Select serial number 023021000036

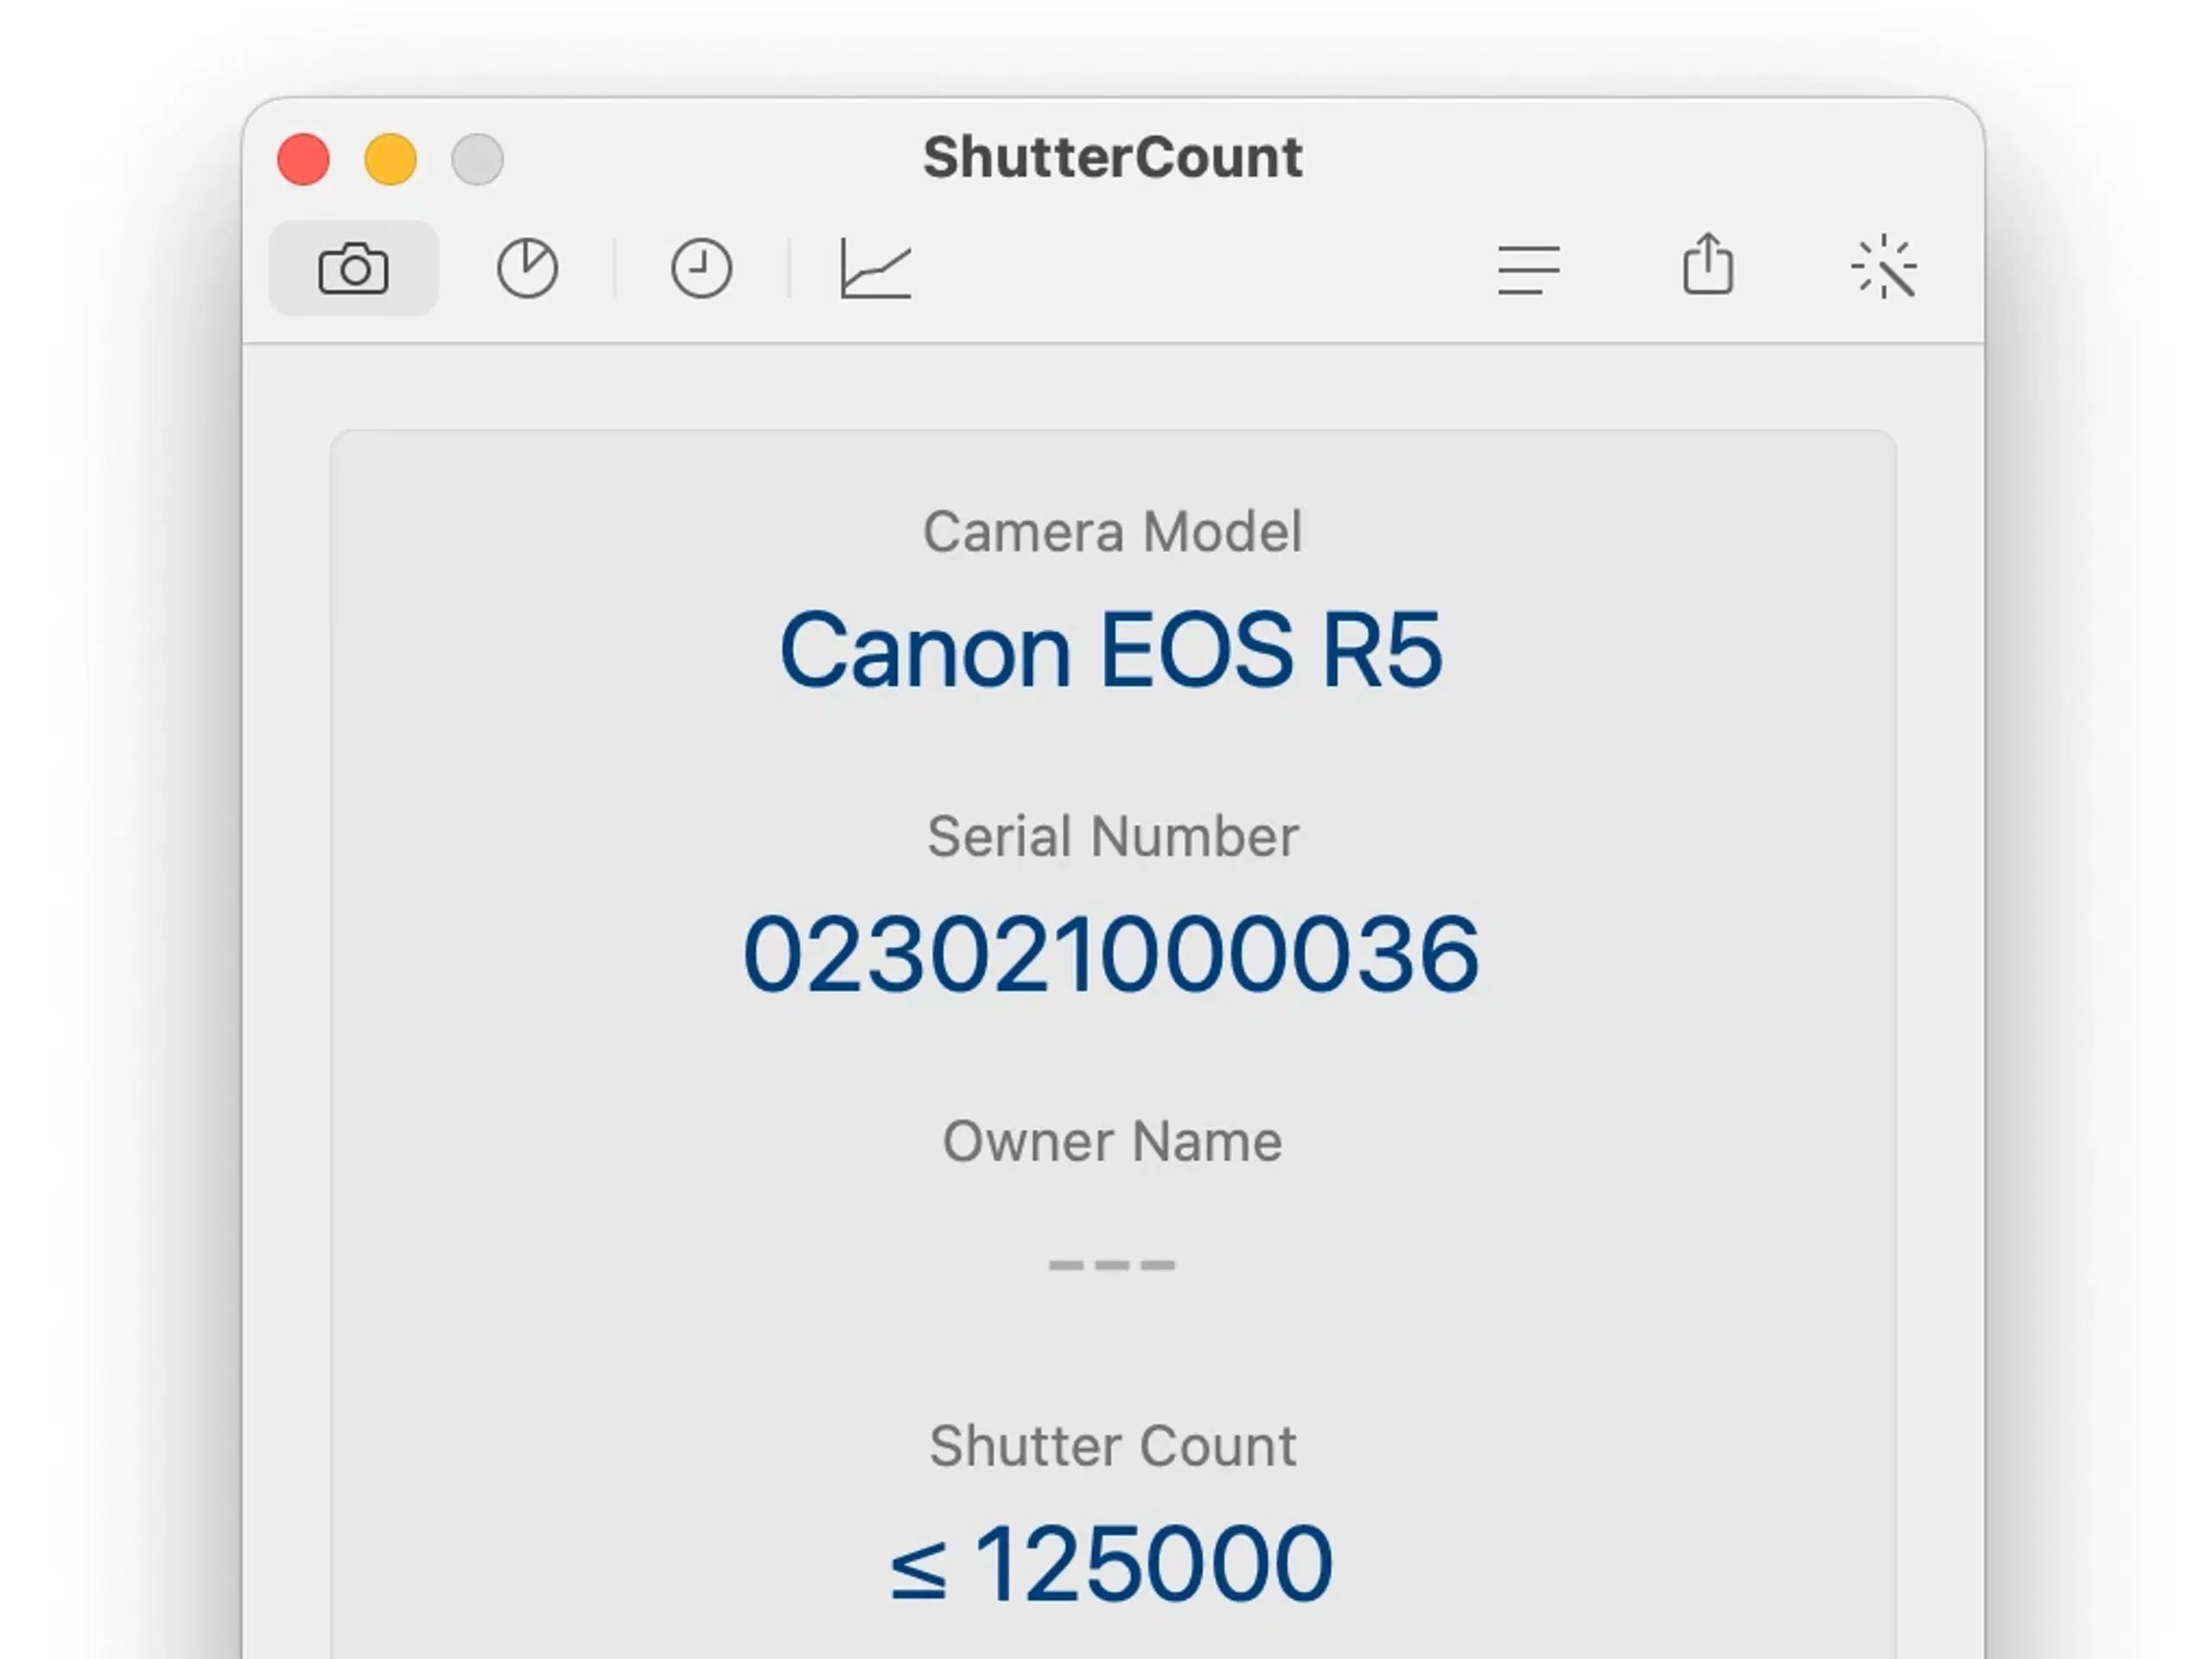click(x=1111, y=955)
